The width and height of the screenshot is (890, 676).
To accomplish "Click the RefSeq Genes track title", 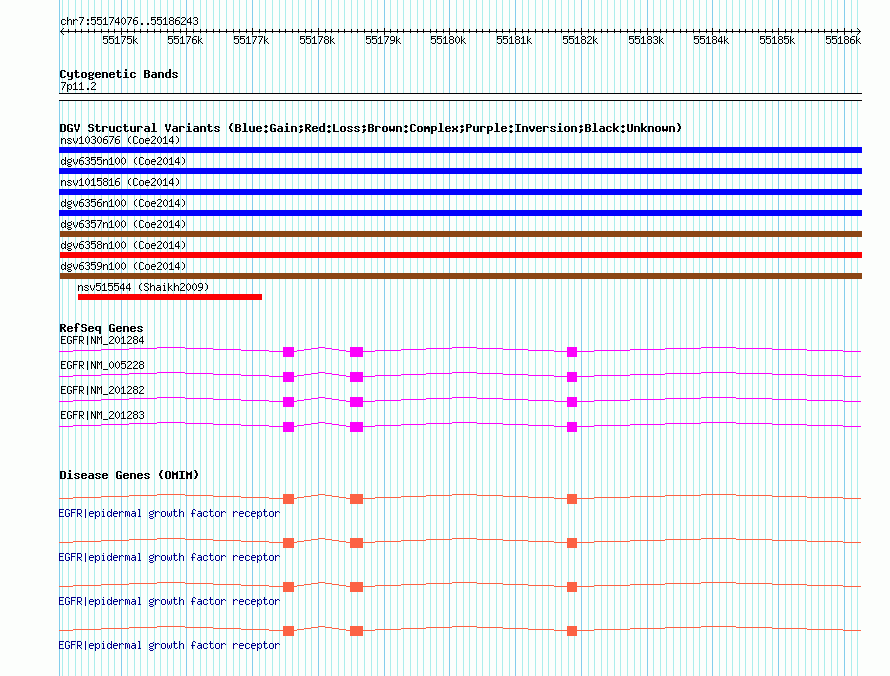I will [101, 328].
